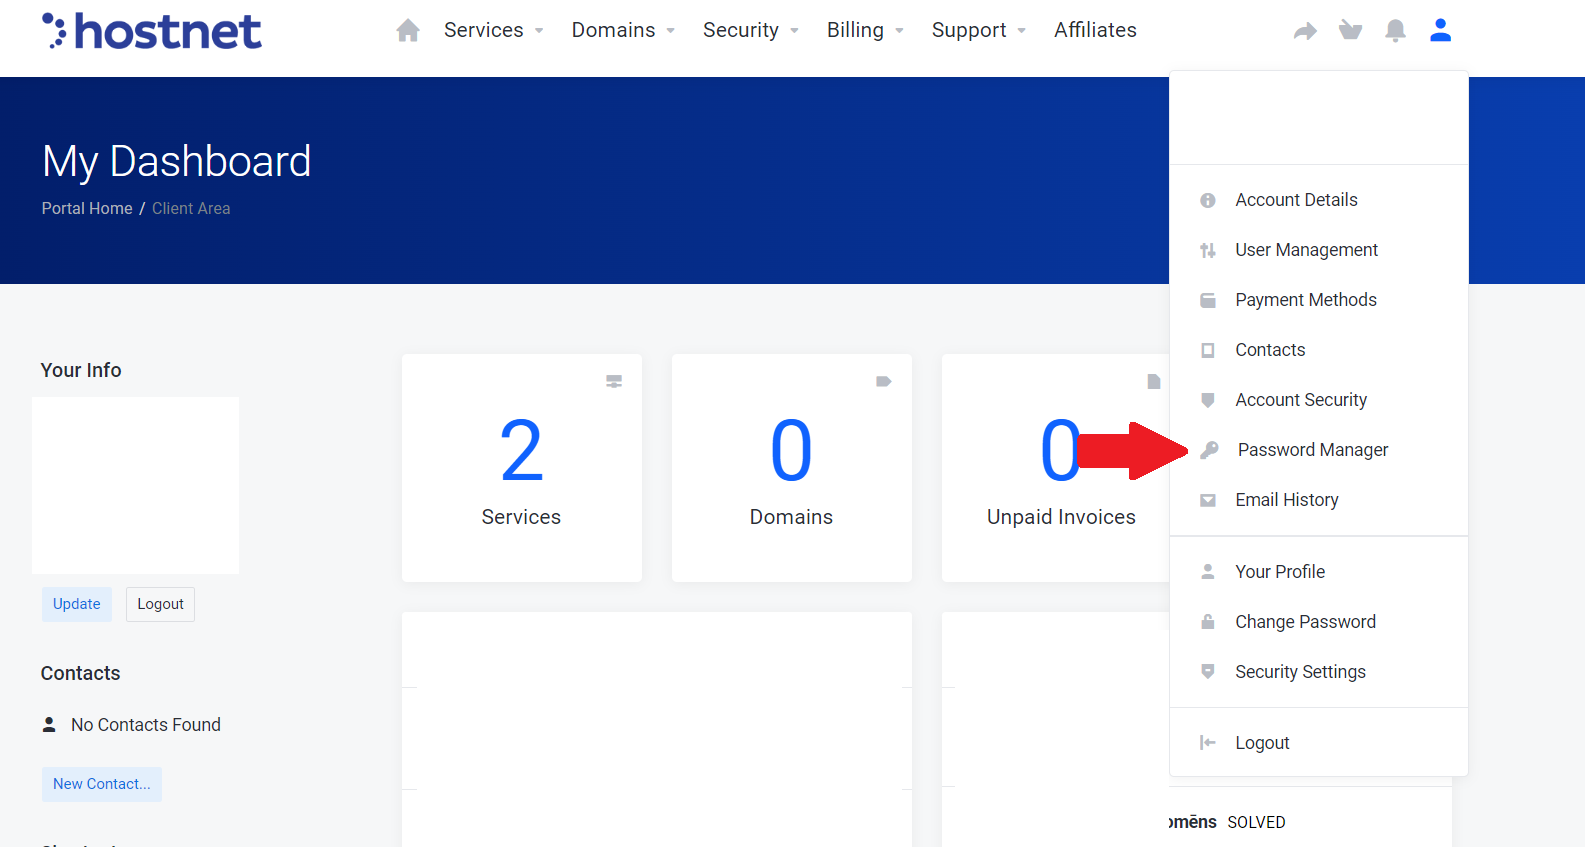Expand the Billing dropdown menu
The image size is (1585, 847).
(x=865, y=30)
